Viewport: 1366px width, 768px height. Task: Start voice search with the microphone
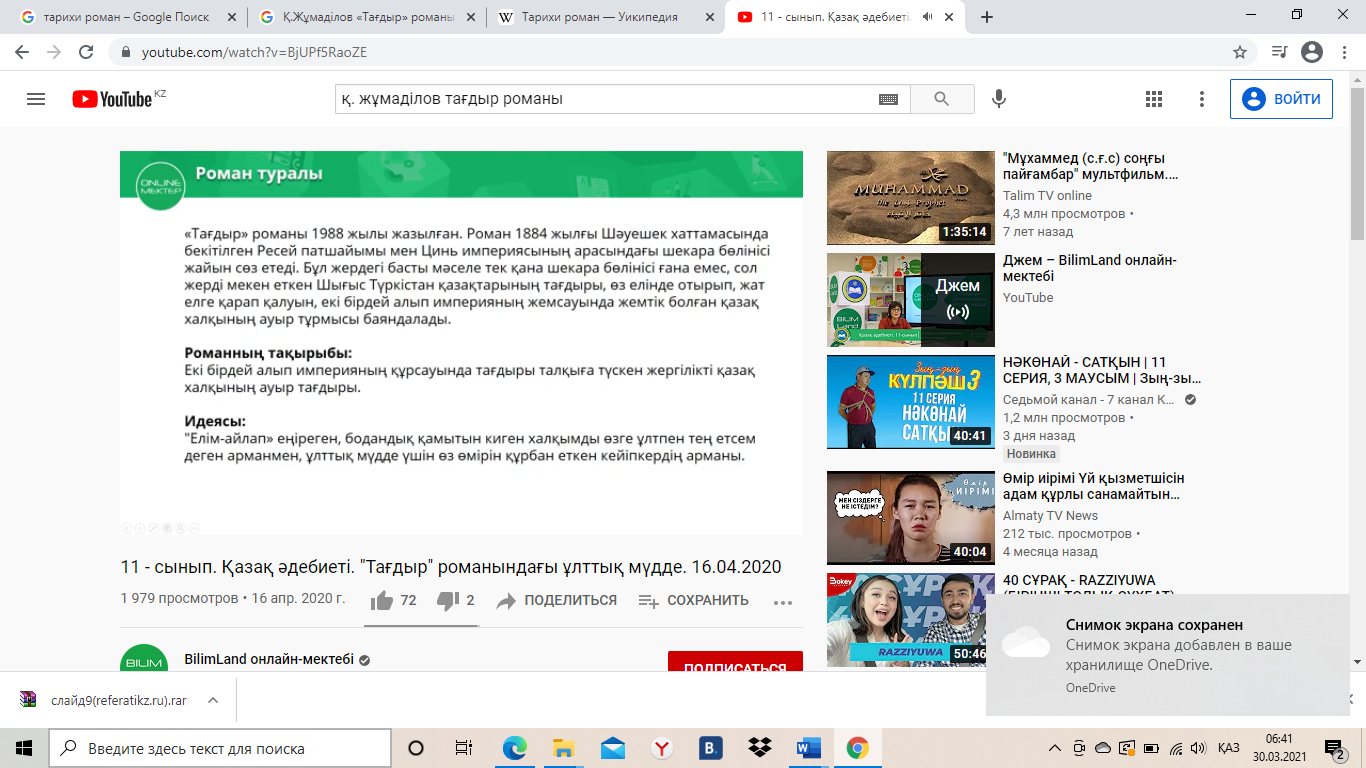998,99
